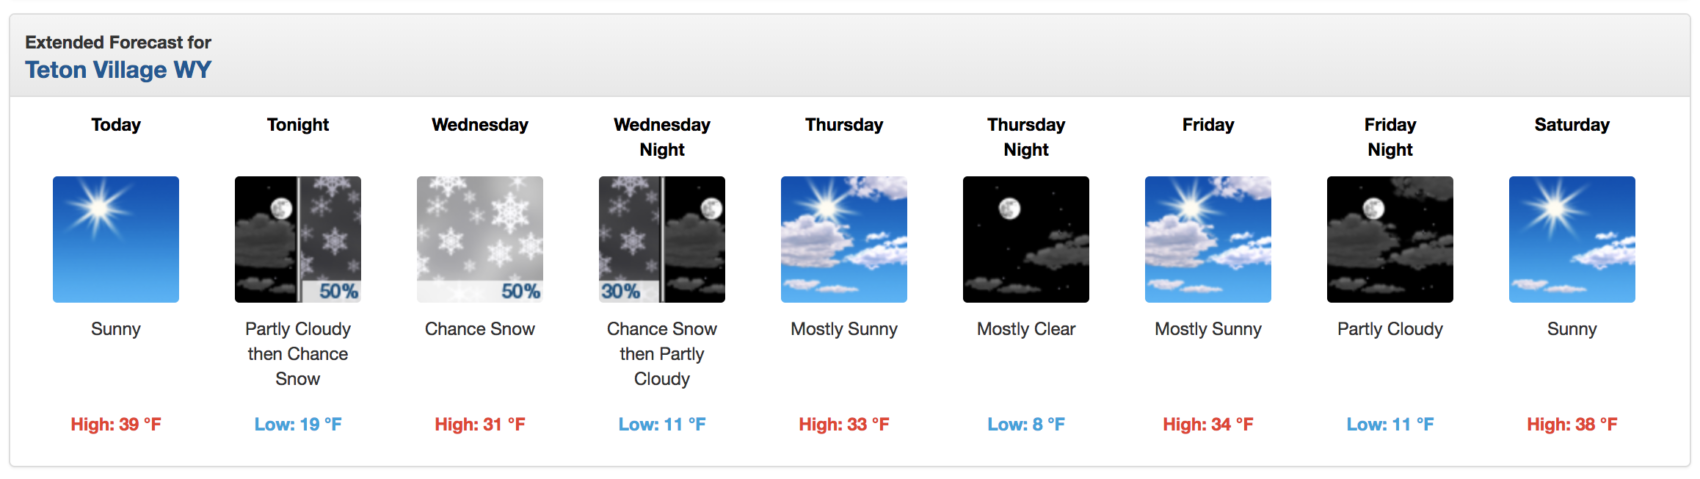Click the Low: 8 °F temperature
Viewport: 1700px width, 479px height.
click(1026, 424)
